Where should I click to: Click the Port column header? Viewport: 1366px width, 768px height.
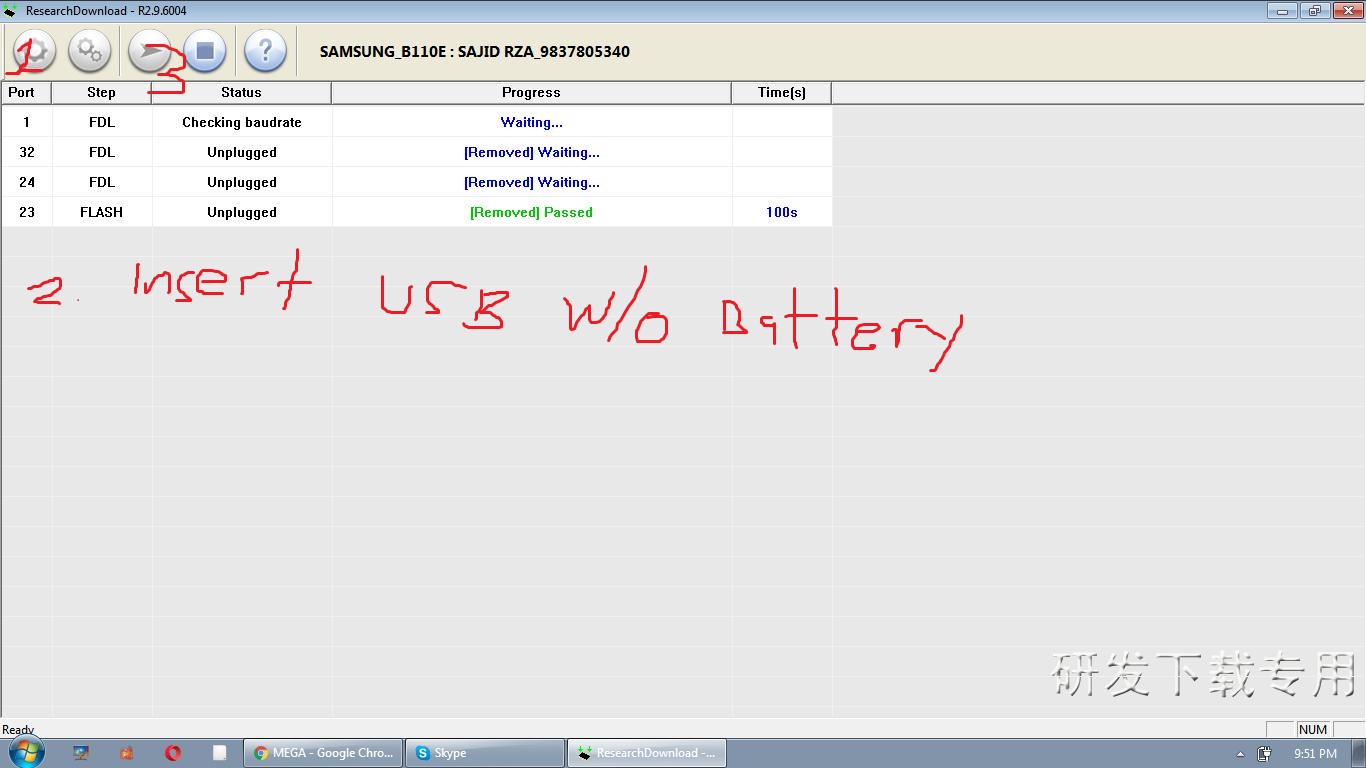pyautogui.click(x=26, y=92)
